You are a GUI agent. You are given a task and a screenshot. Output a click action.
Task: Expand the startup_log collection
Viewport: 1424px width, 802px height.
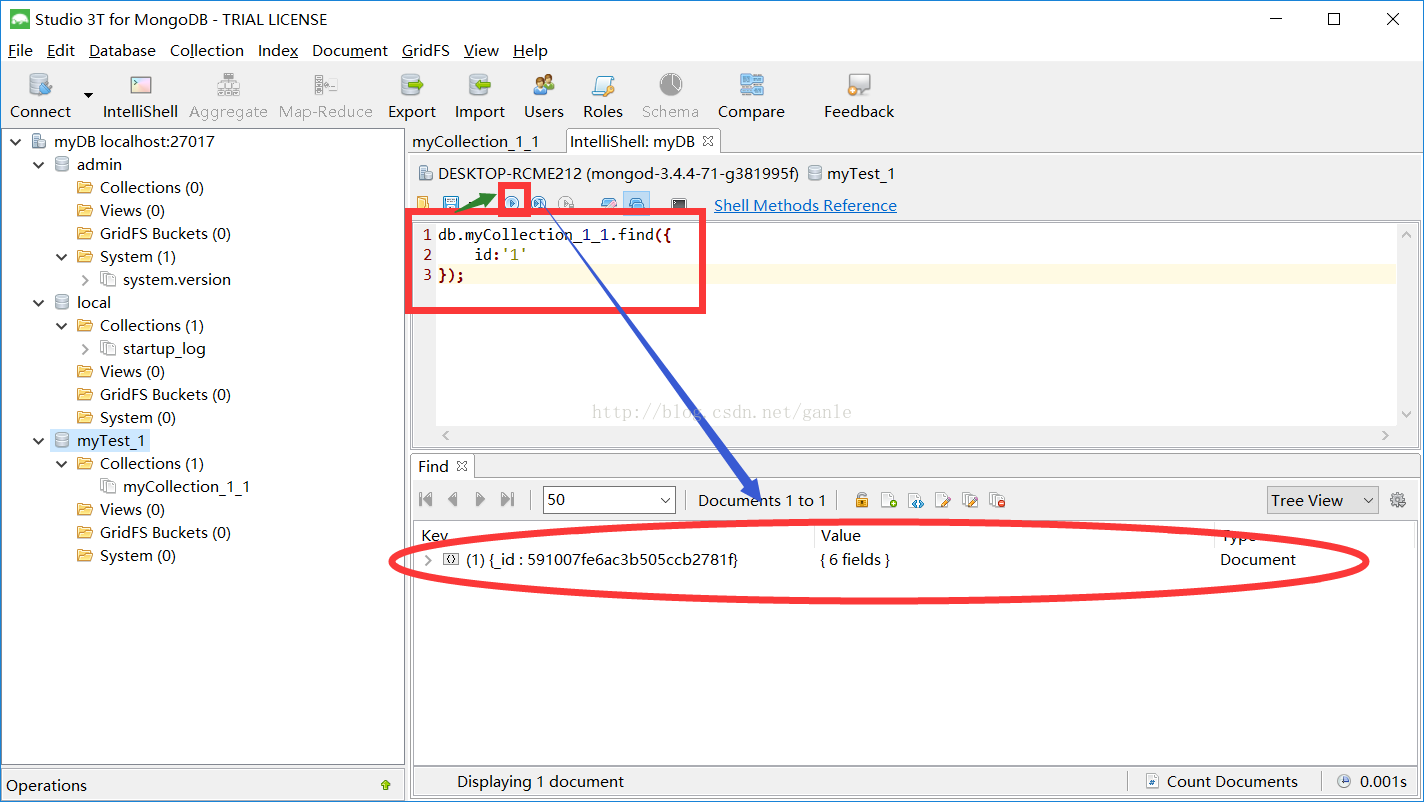point(85,349)
